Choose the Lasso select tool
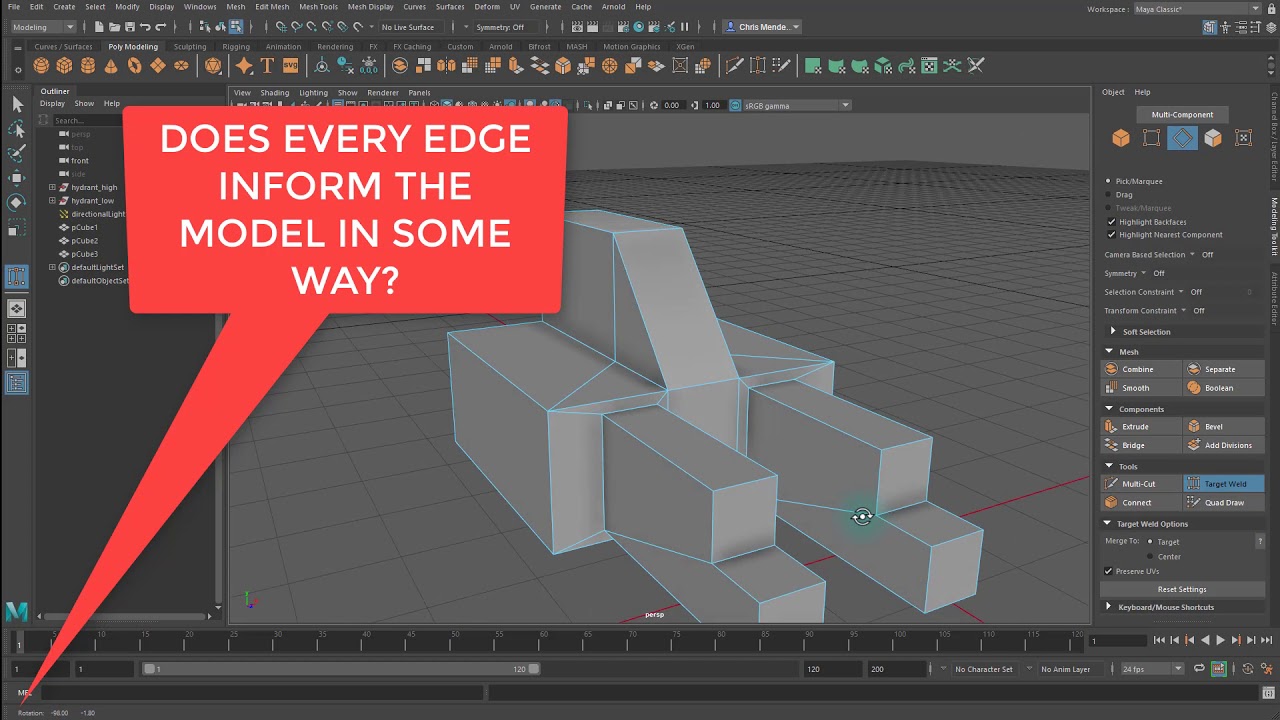Viewport: 1280px width, 720px height. click(17, 129)
